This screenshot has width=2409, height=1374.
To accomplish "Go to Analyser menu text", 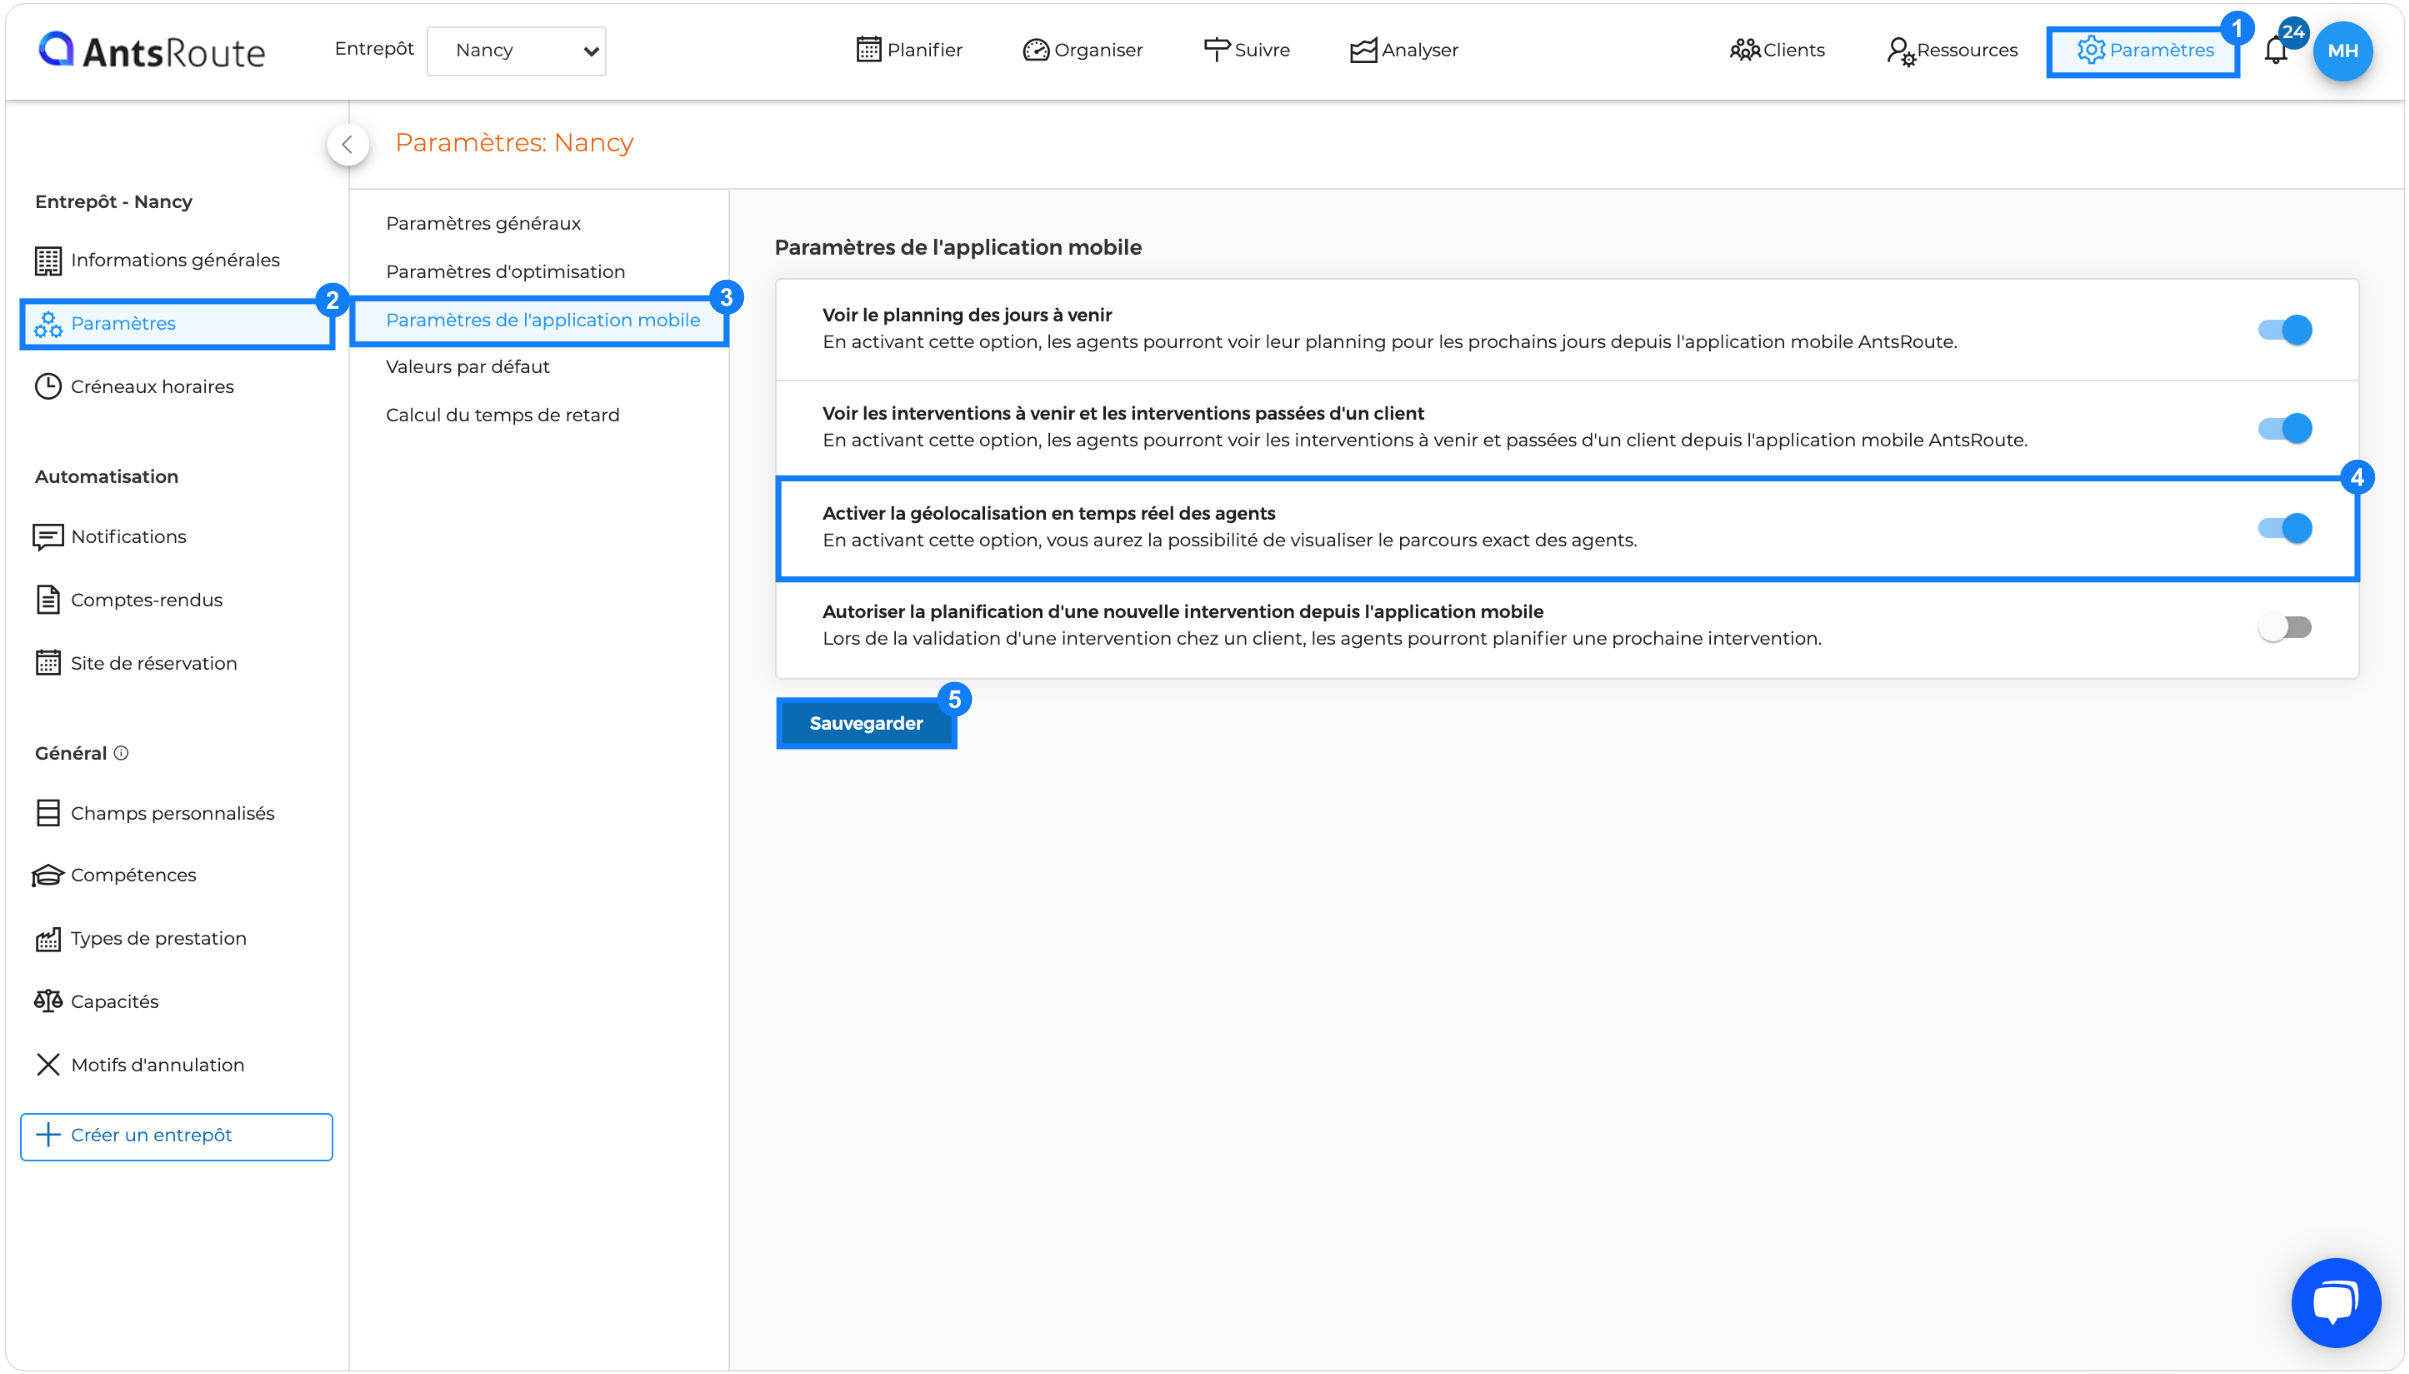I will point(1420,50).
